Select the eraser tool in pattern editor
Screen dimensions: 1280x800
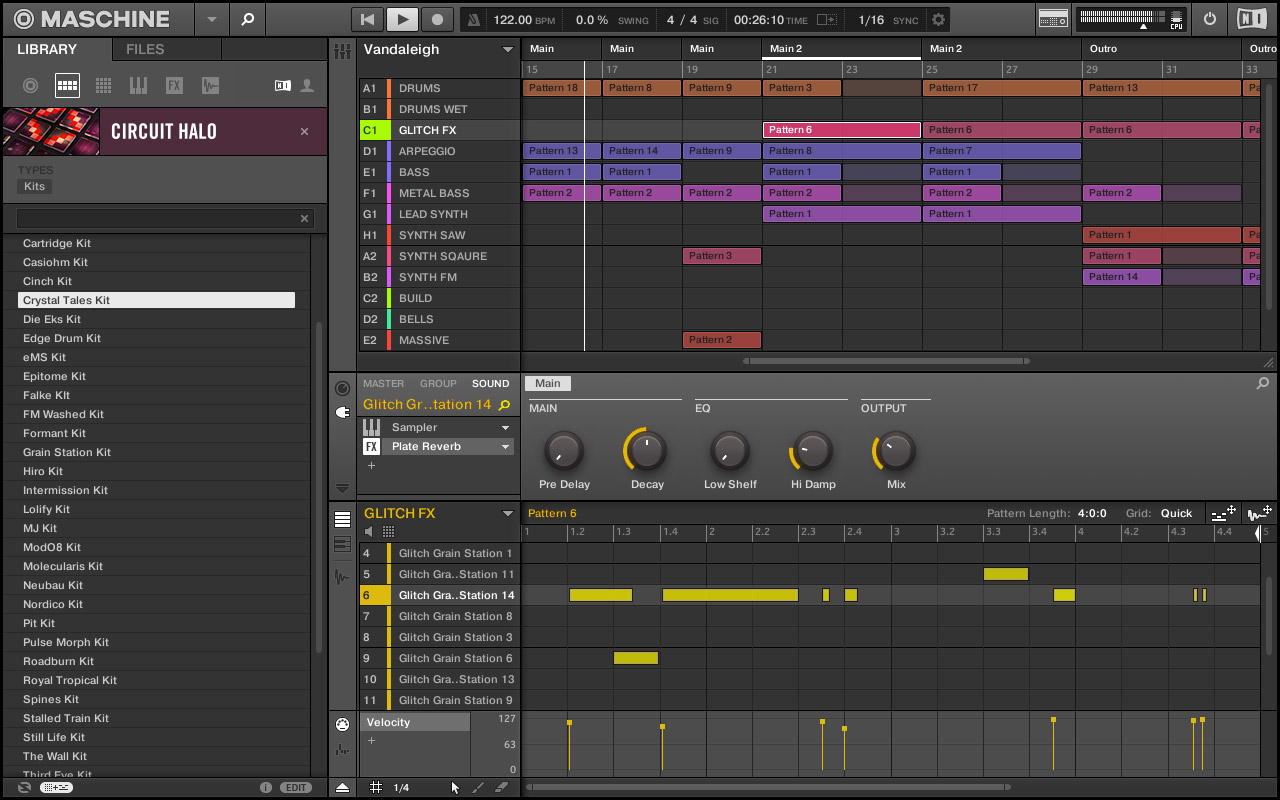(x=502, y=788)
